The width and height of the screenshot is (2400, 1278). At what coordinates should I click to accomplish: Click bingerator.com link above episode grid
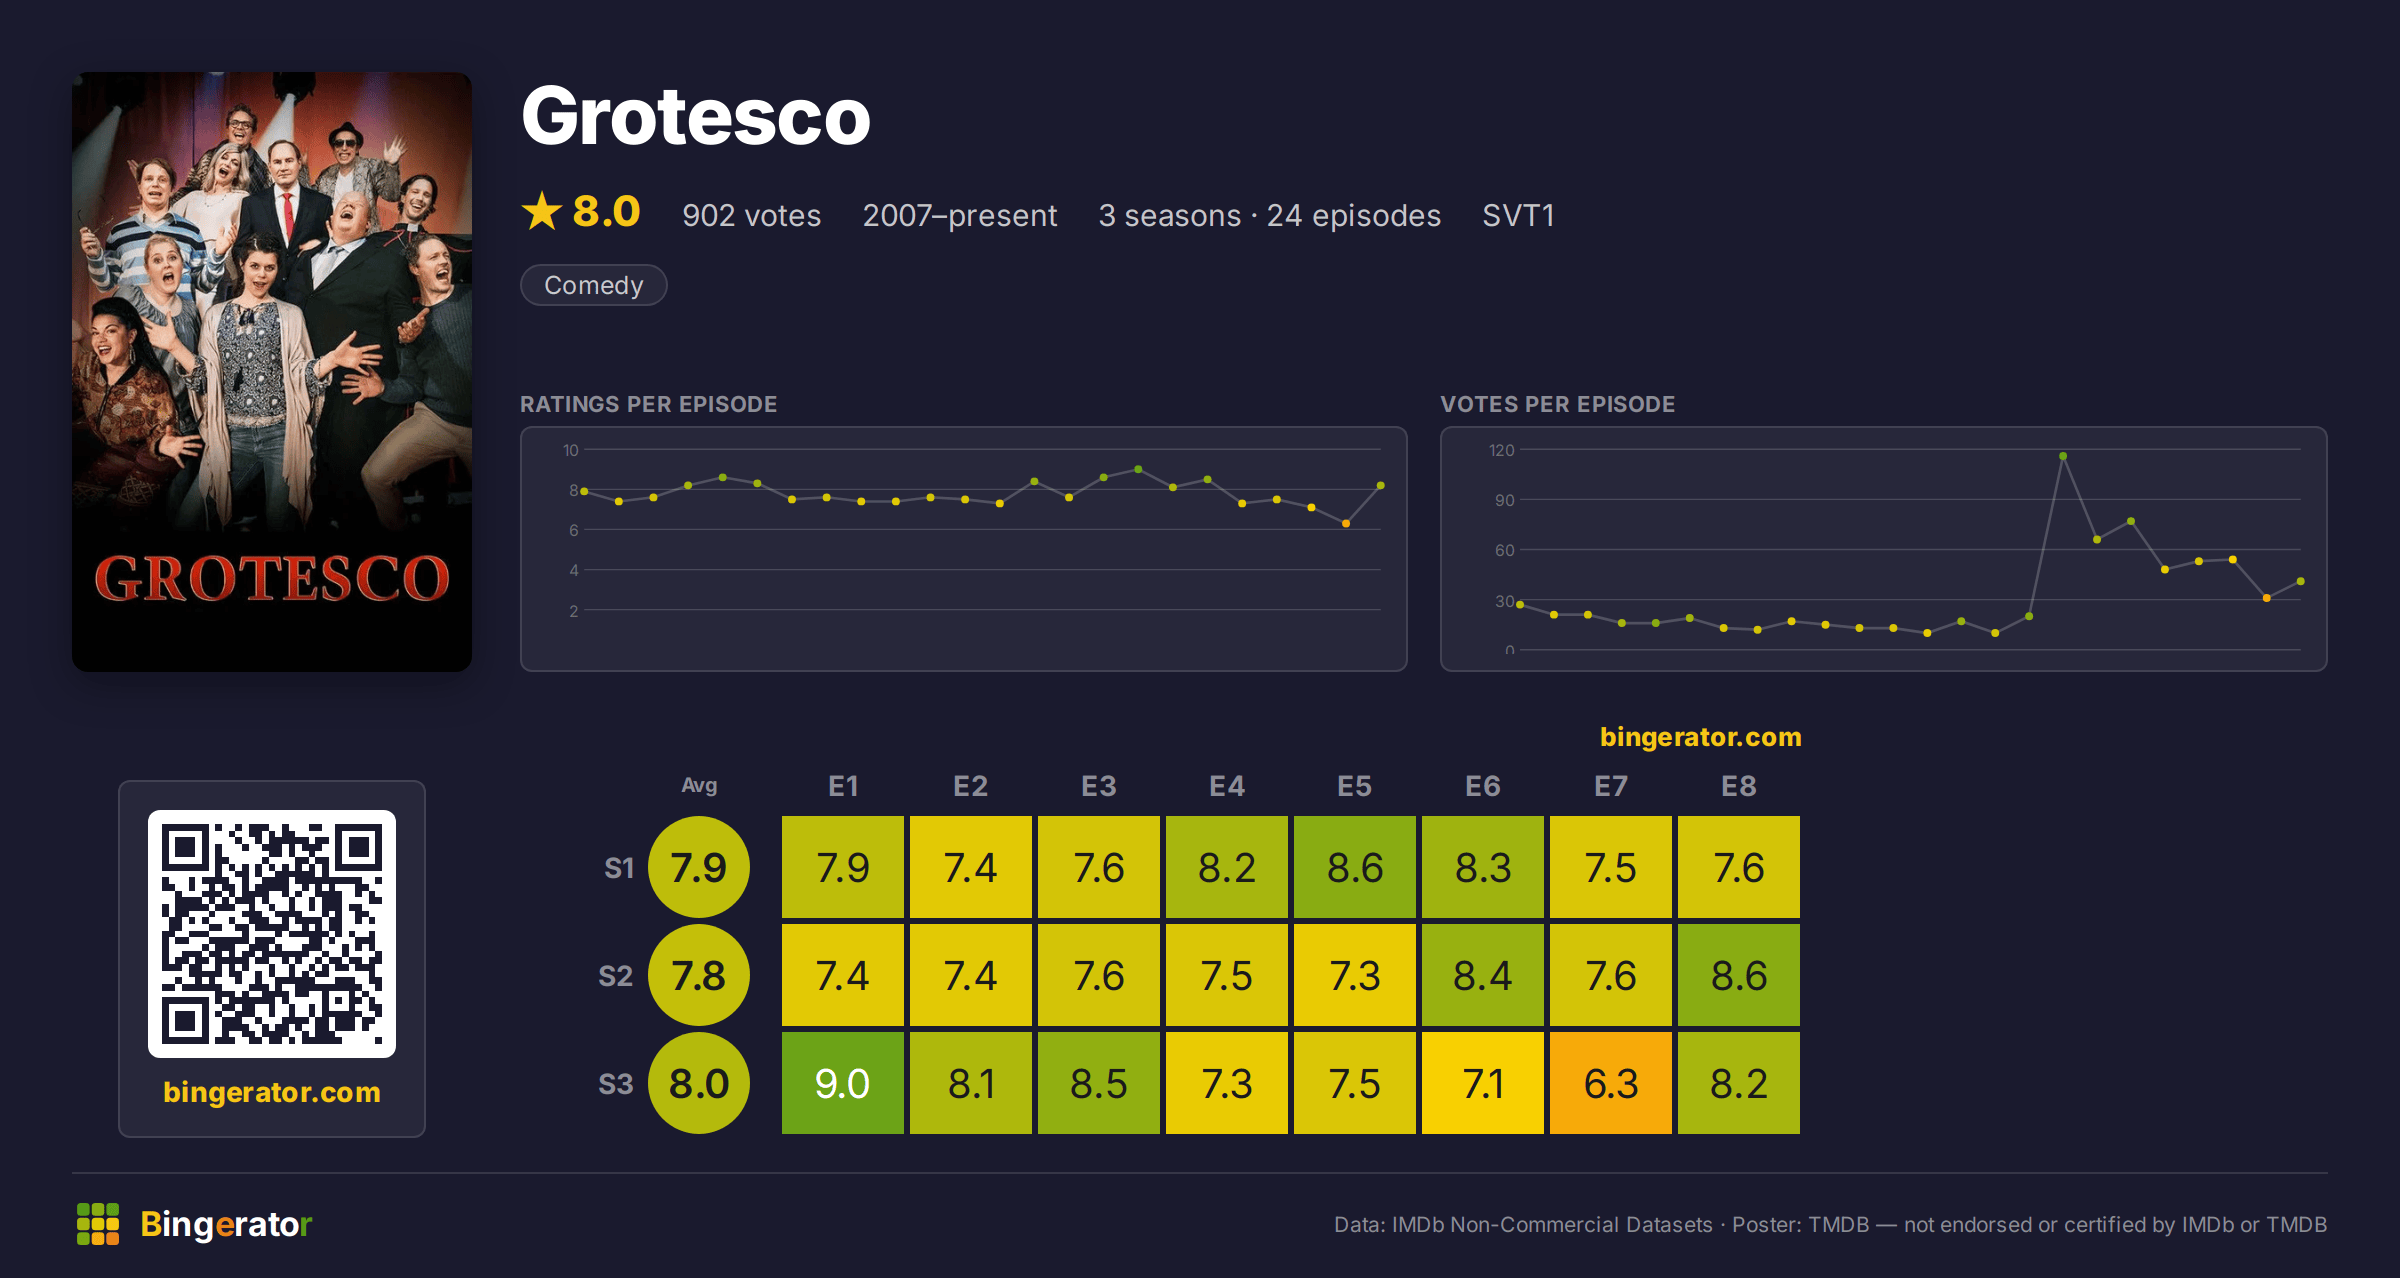[1701, 737]
